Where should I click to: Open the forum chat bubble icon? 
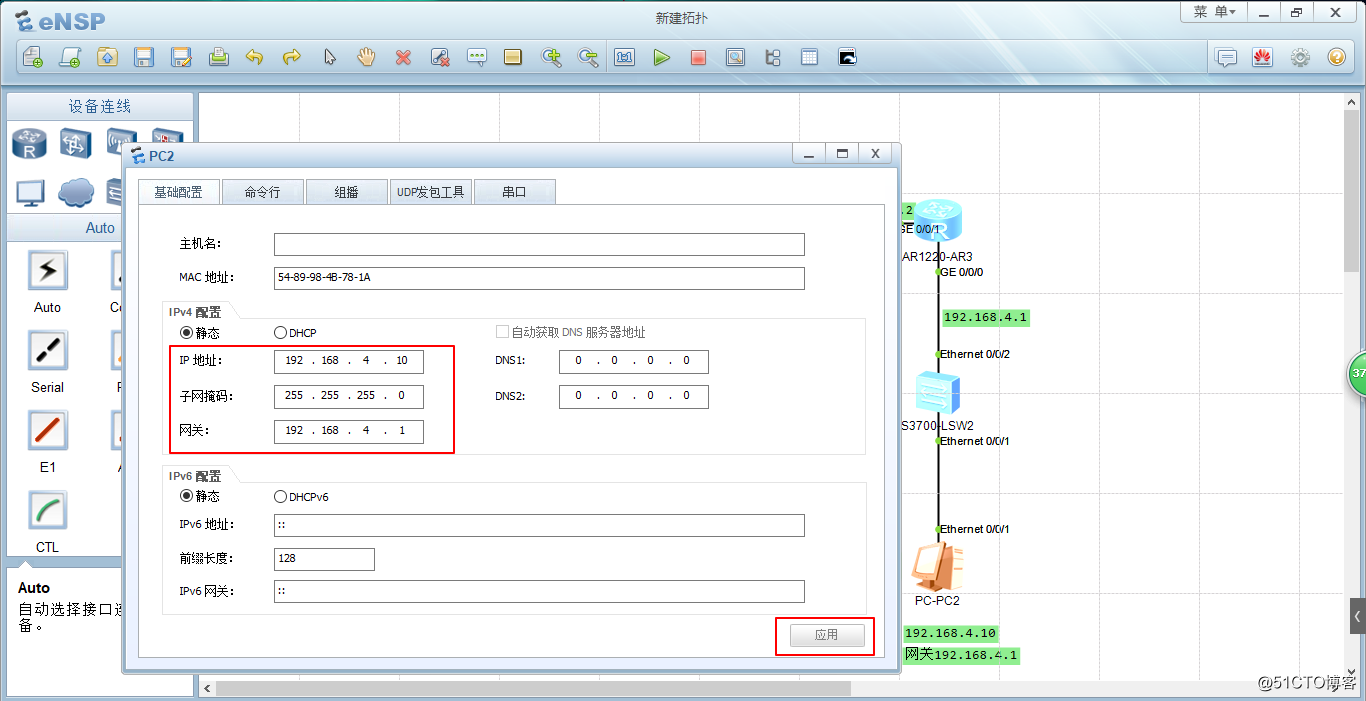(x=1226, y=57)
